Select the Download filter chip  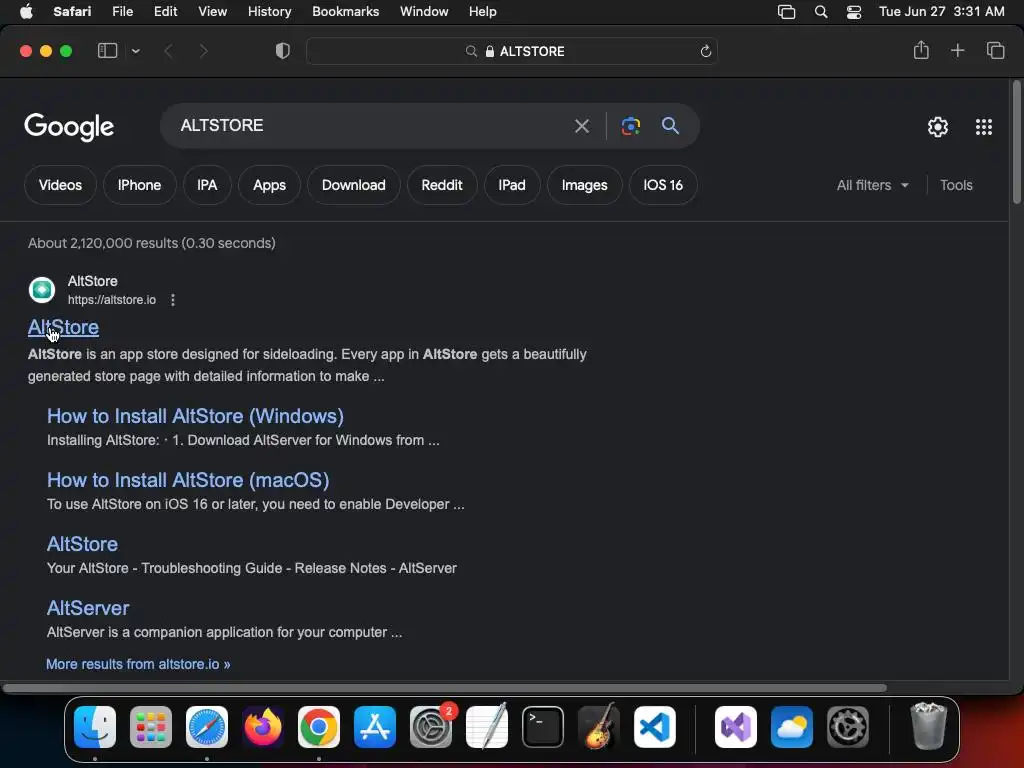353,185
